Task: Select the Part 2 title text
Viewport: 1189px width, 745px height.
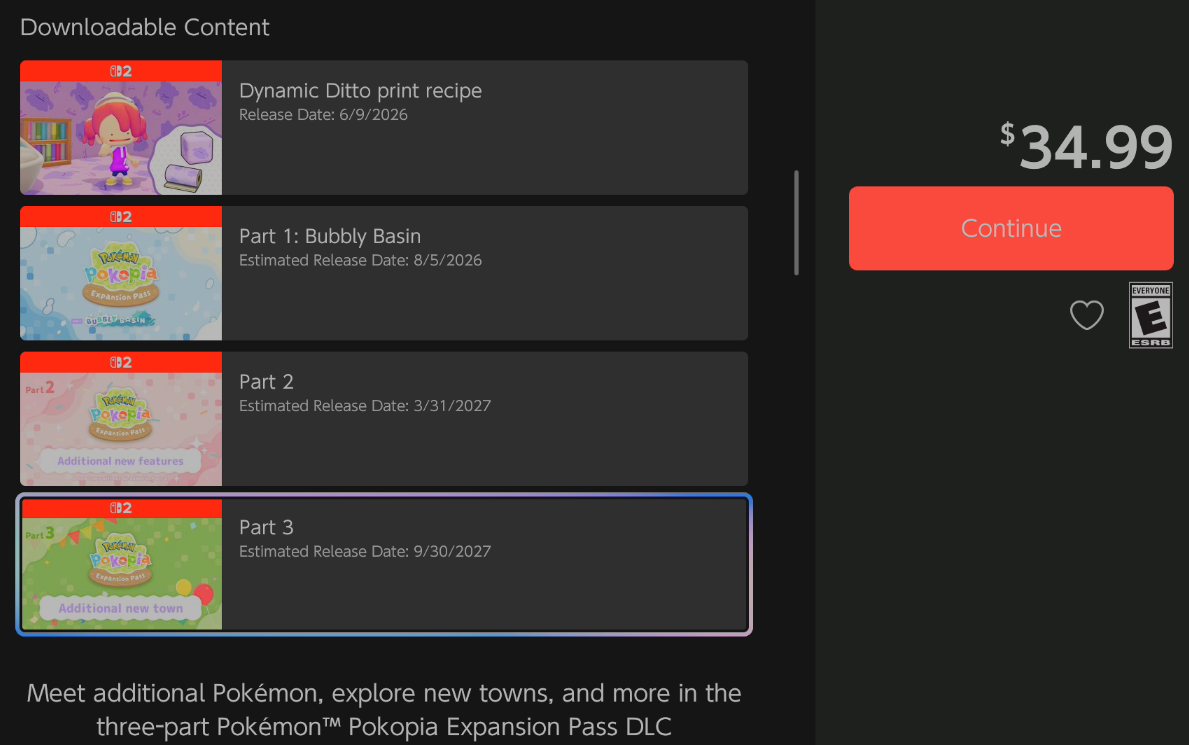Action: pos(266,382)
